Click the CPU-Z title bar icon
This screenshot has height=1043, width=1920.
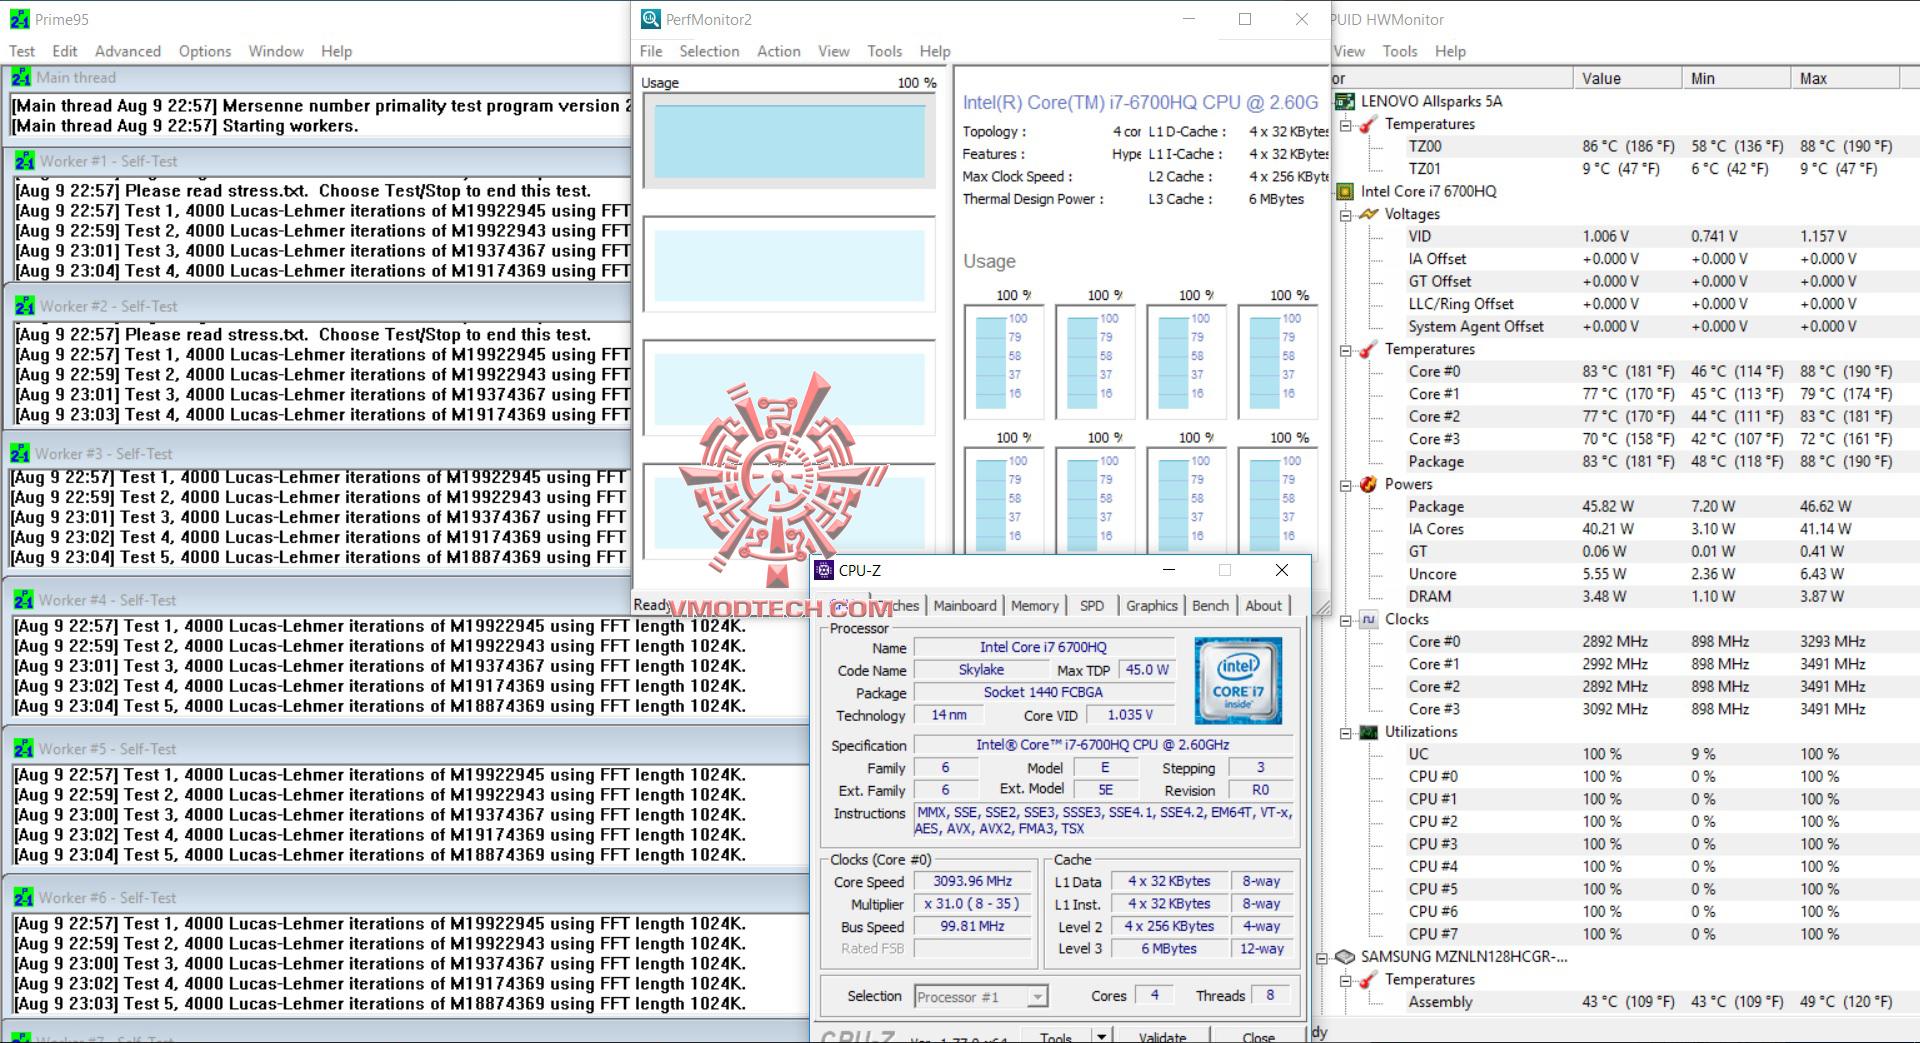click(824, 570)
